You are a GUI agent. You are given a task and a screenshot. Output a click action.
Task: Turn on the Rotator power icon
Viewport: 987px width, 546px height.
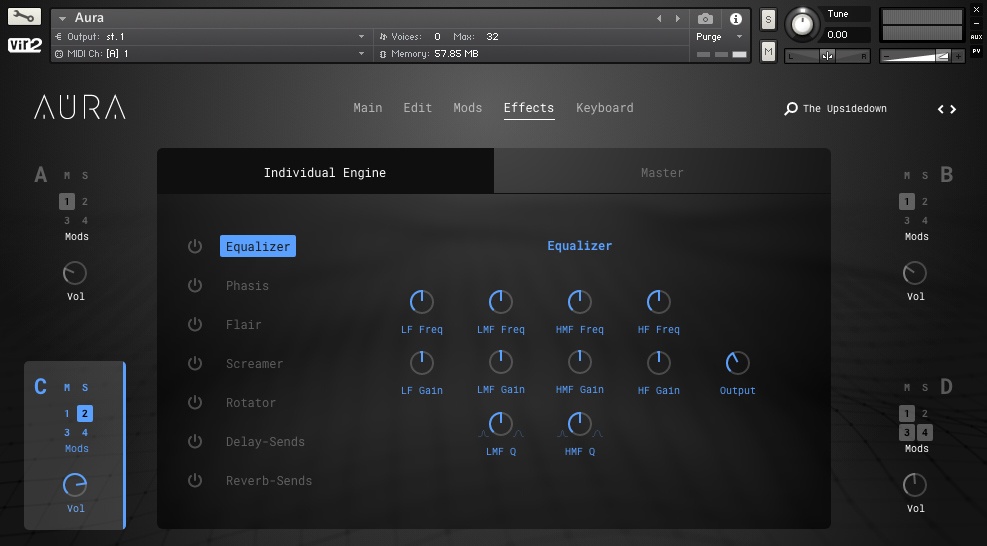point(195,402)
